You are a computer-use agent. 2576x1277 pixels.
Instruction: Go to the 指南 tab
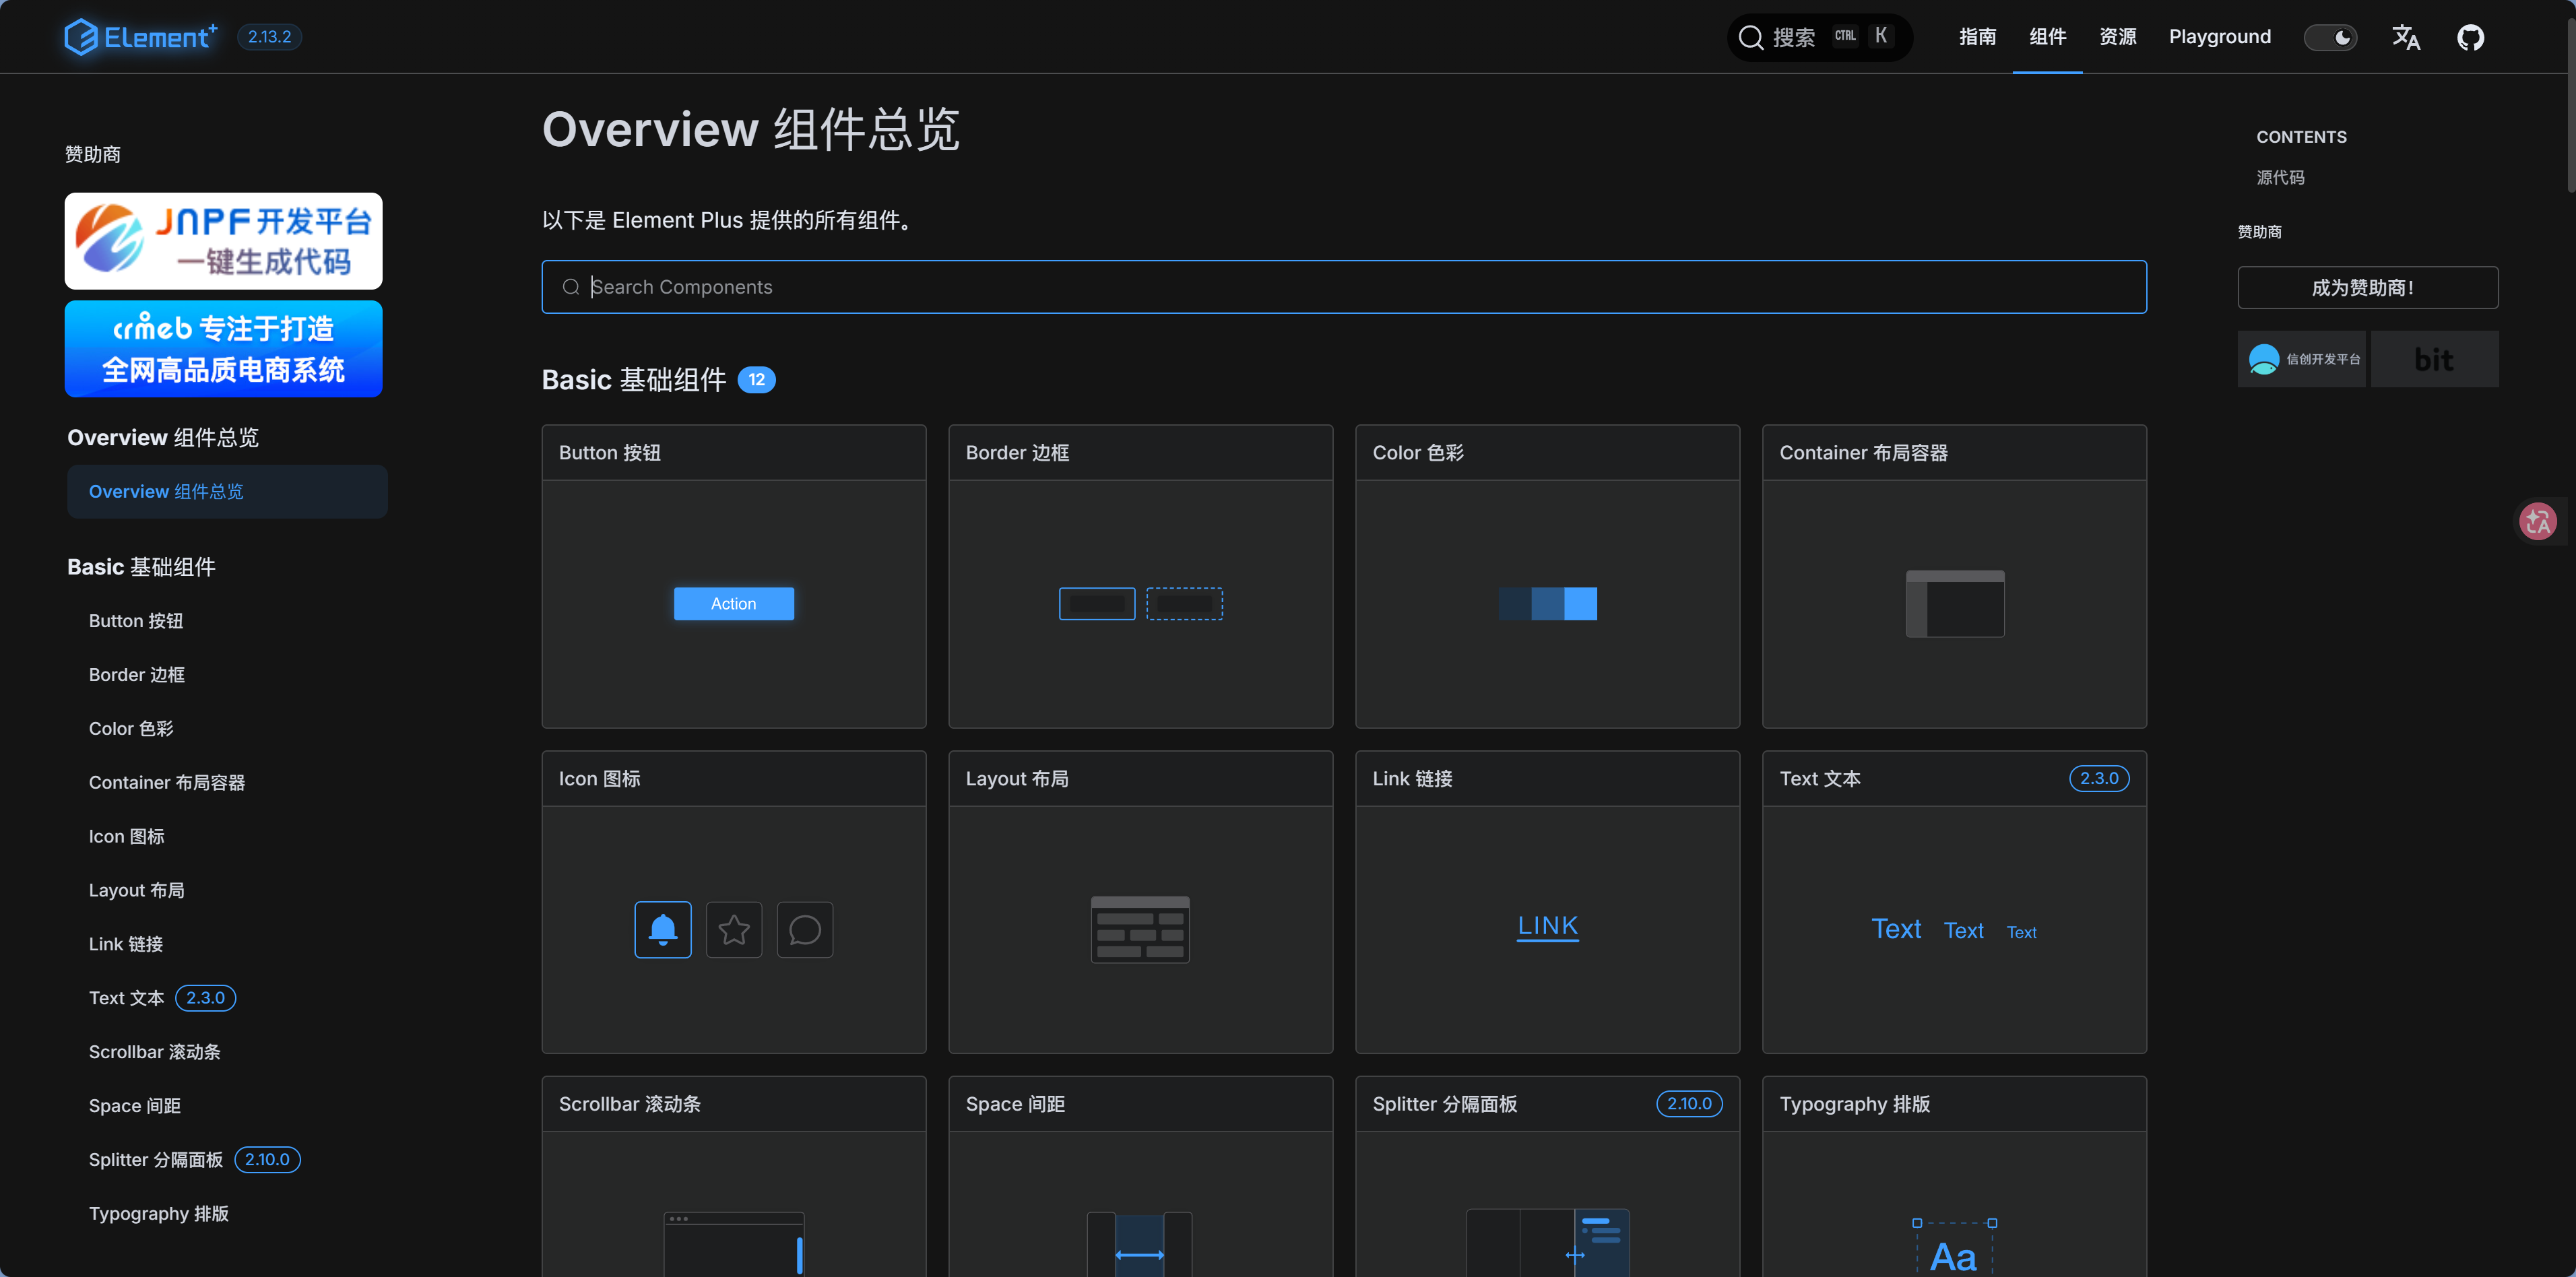[1977, 37]
